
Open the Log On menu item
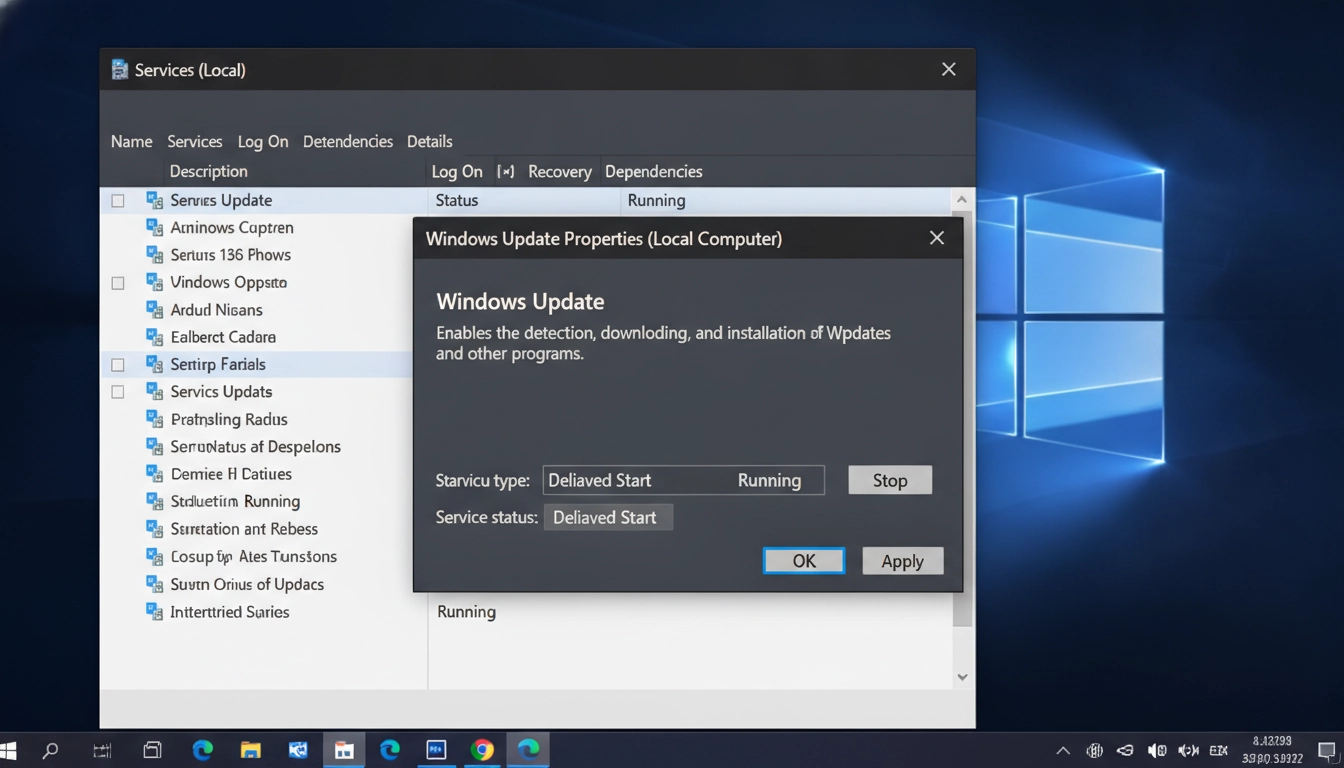coord(263,142)
